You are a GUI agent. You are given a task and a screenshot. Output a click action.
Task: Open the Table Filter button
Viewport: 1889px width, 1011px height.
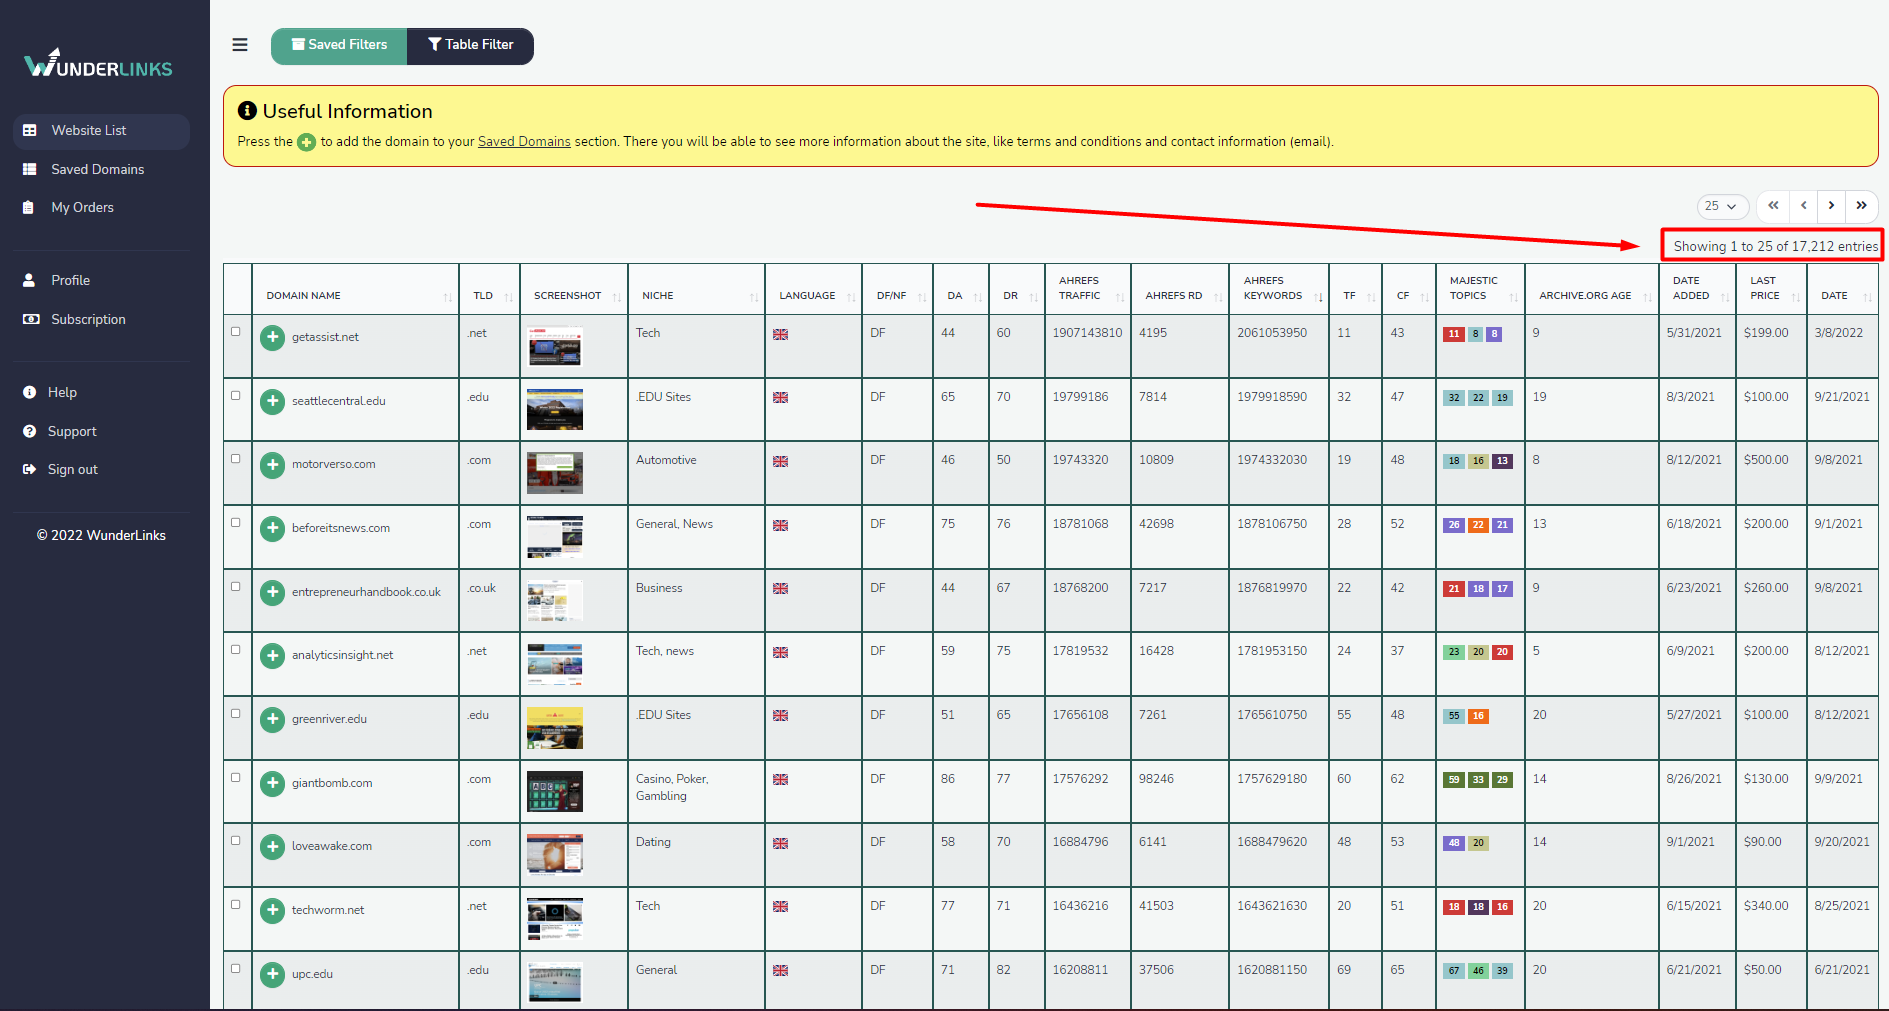[470, 46]
